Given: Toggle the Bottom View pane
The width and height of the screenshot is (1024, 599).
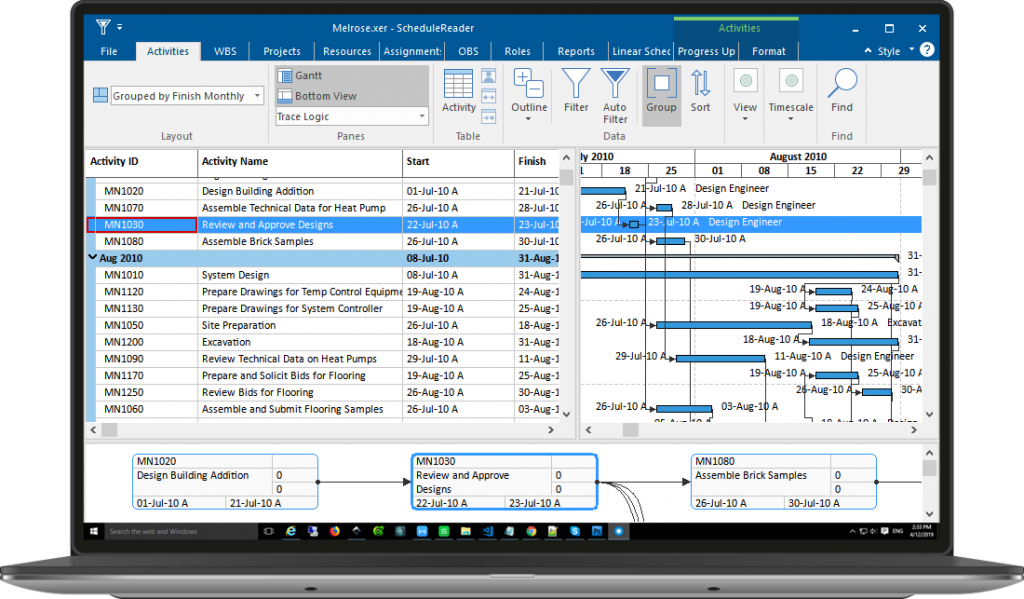Looking at the screenshot, I should point(314,96).
